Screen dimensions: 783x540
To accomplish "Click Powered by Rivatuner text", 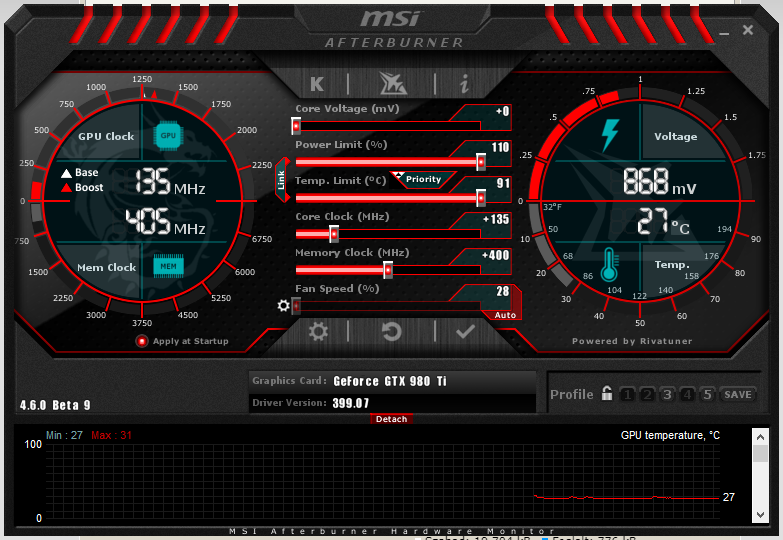I will click(632, 341).
